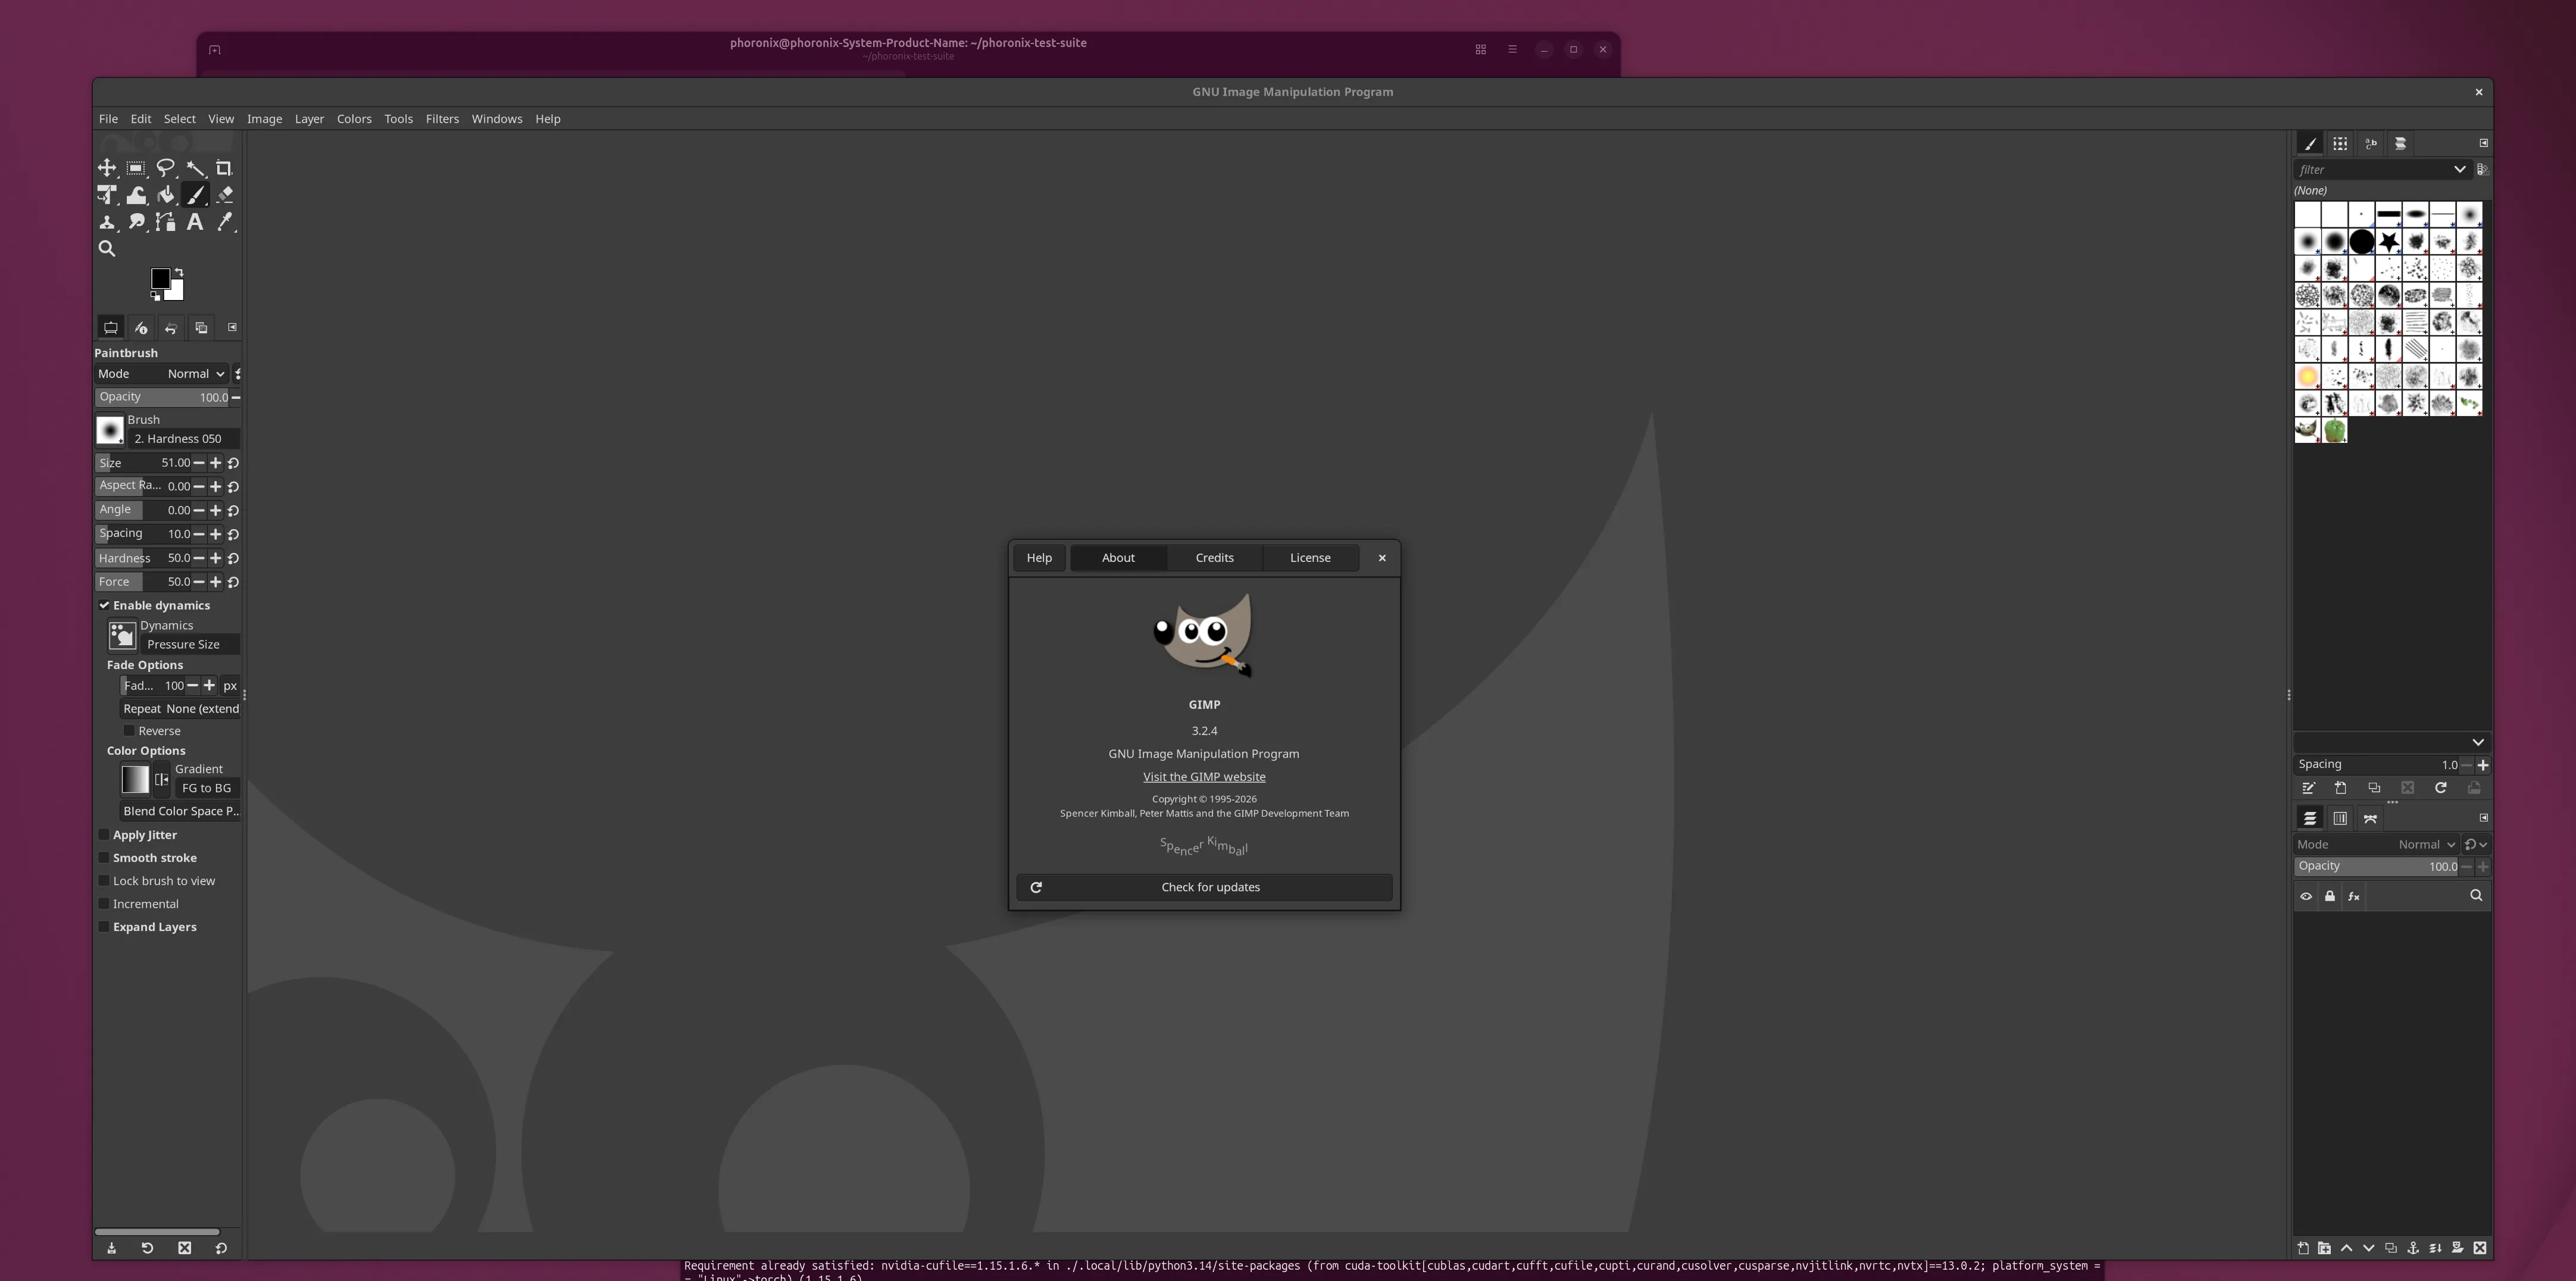
Task: Enable the Smooth stroke option
Action: pyautogui.click(x=104, y=857)
